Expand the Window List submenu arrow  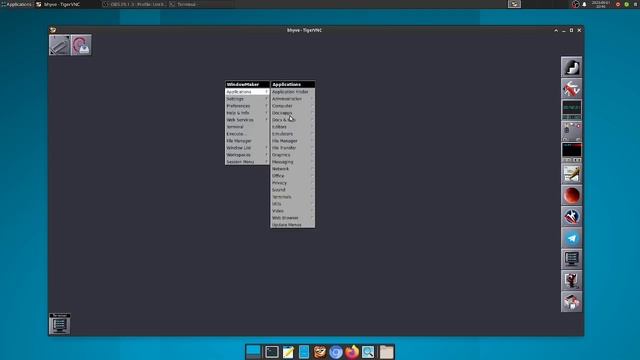coord(267,148)
